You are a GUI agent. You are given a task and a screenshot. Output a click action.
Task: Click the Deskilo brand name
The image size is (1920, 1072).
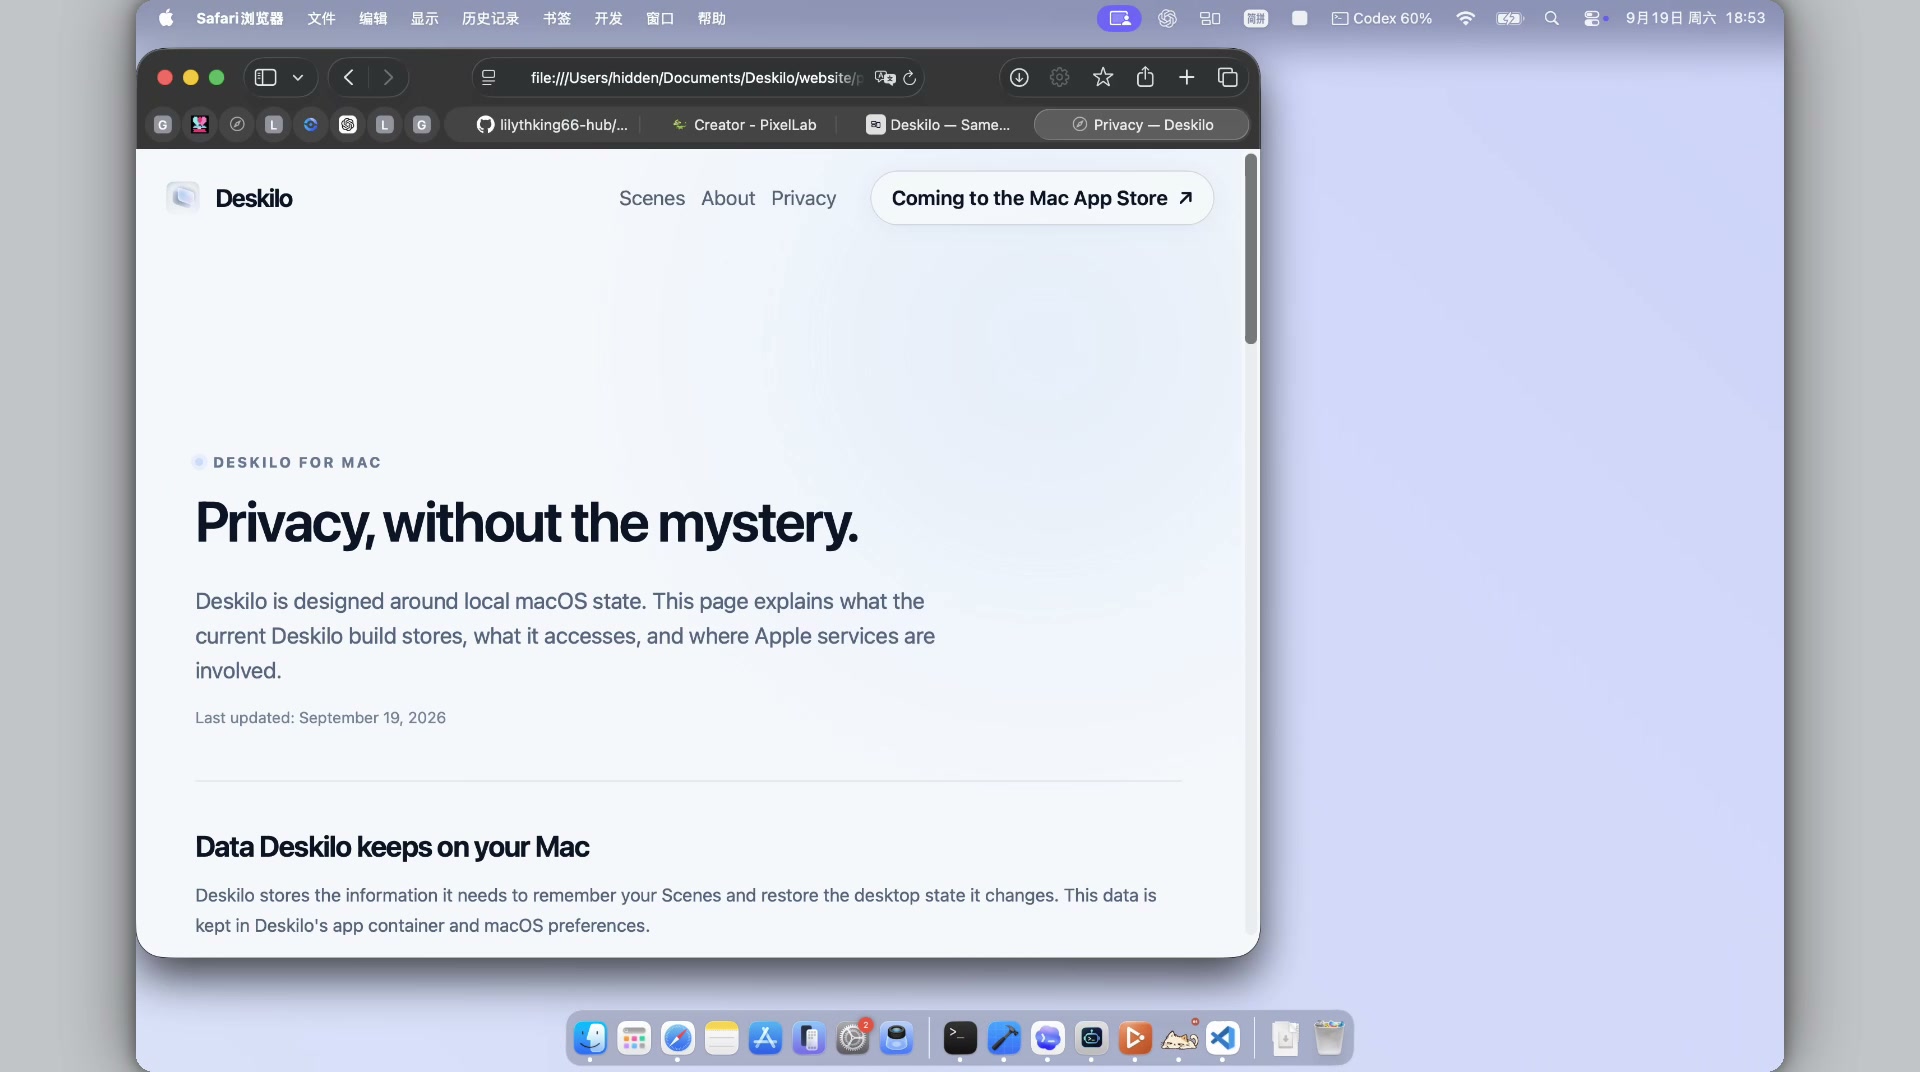pyautogui.click(x=254, y=198)
